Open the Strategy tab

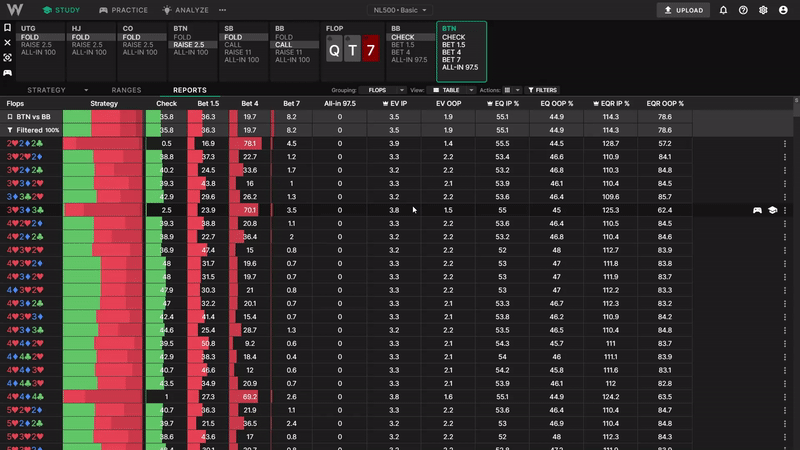[46, 90]
